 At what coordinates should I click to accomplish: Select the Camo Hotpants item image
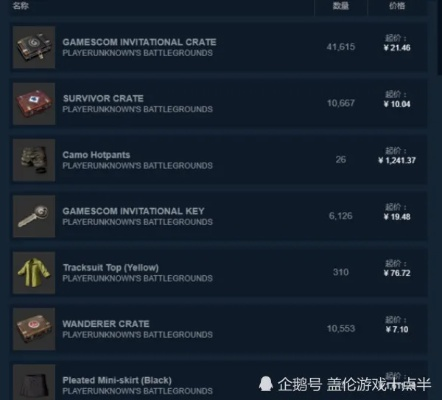click(34, 160)
